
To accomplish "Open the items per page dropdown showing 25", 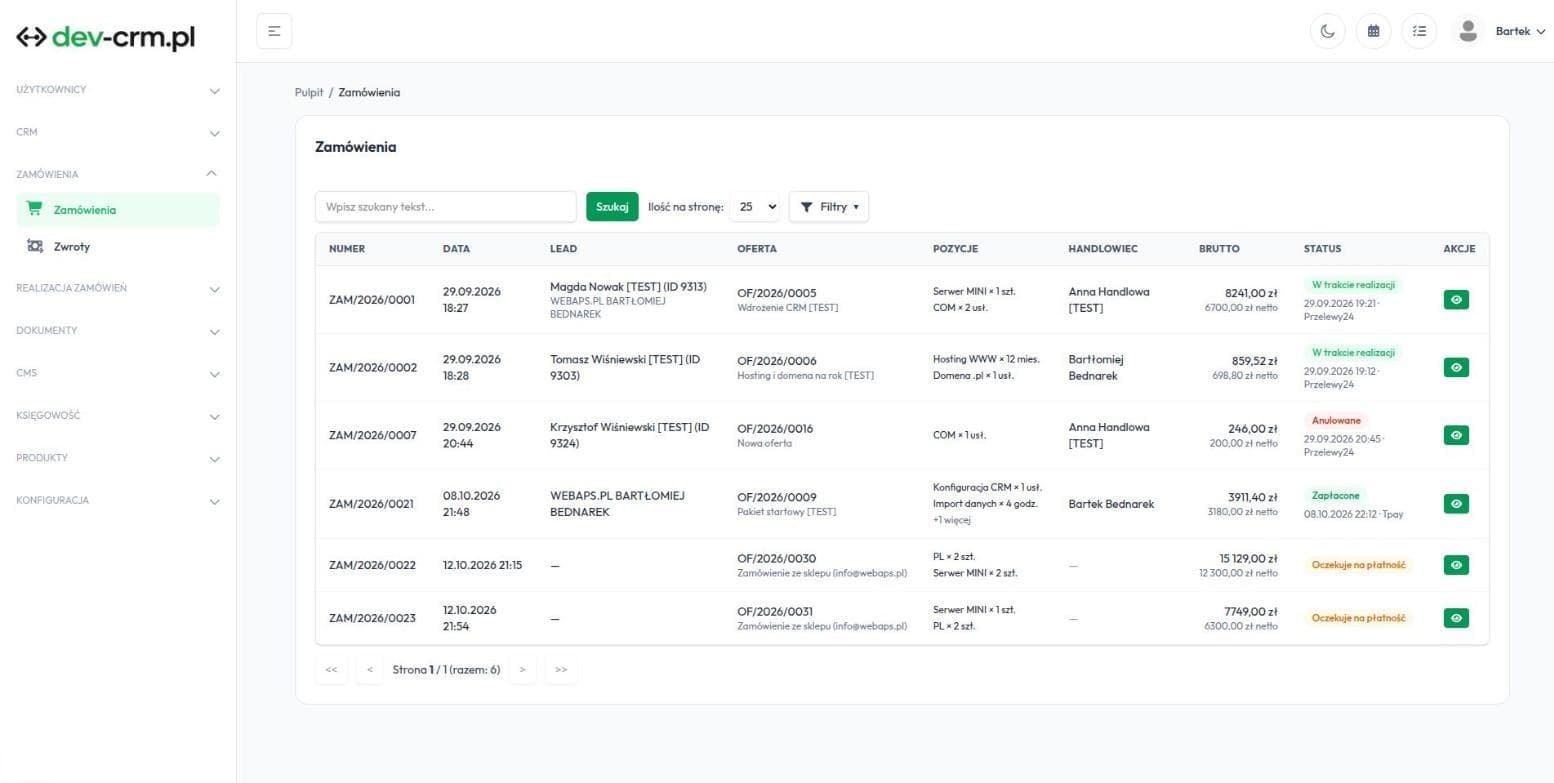I will click(x=755, y=207).
